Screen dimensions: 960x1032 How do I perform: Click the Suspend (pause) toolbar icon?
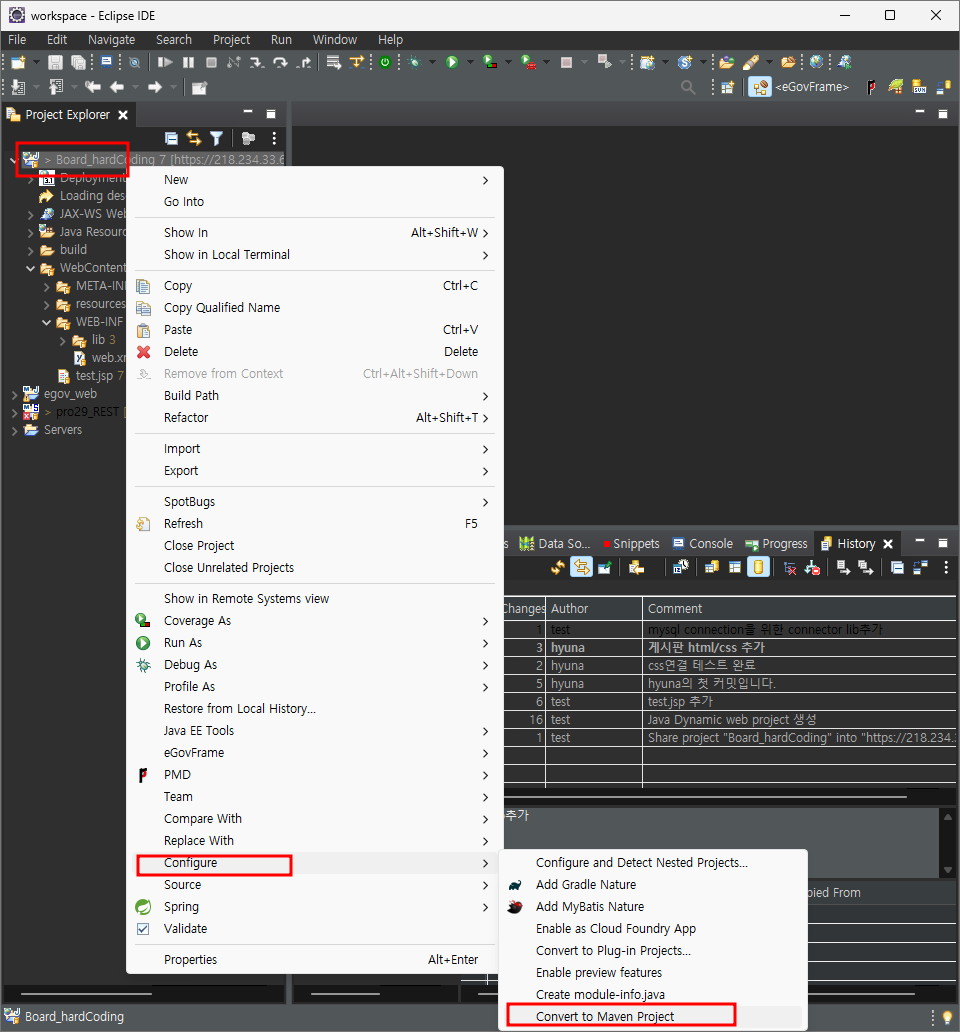tap(188, 63)
